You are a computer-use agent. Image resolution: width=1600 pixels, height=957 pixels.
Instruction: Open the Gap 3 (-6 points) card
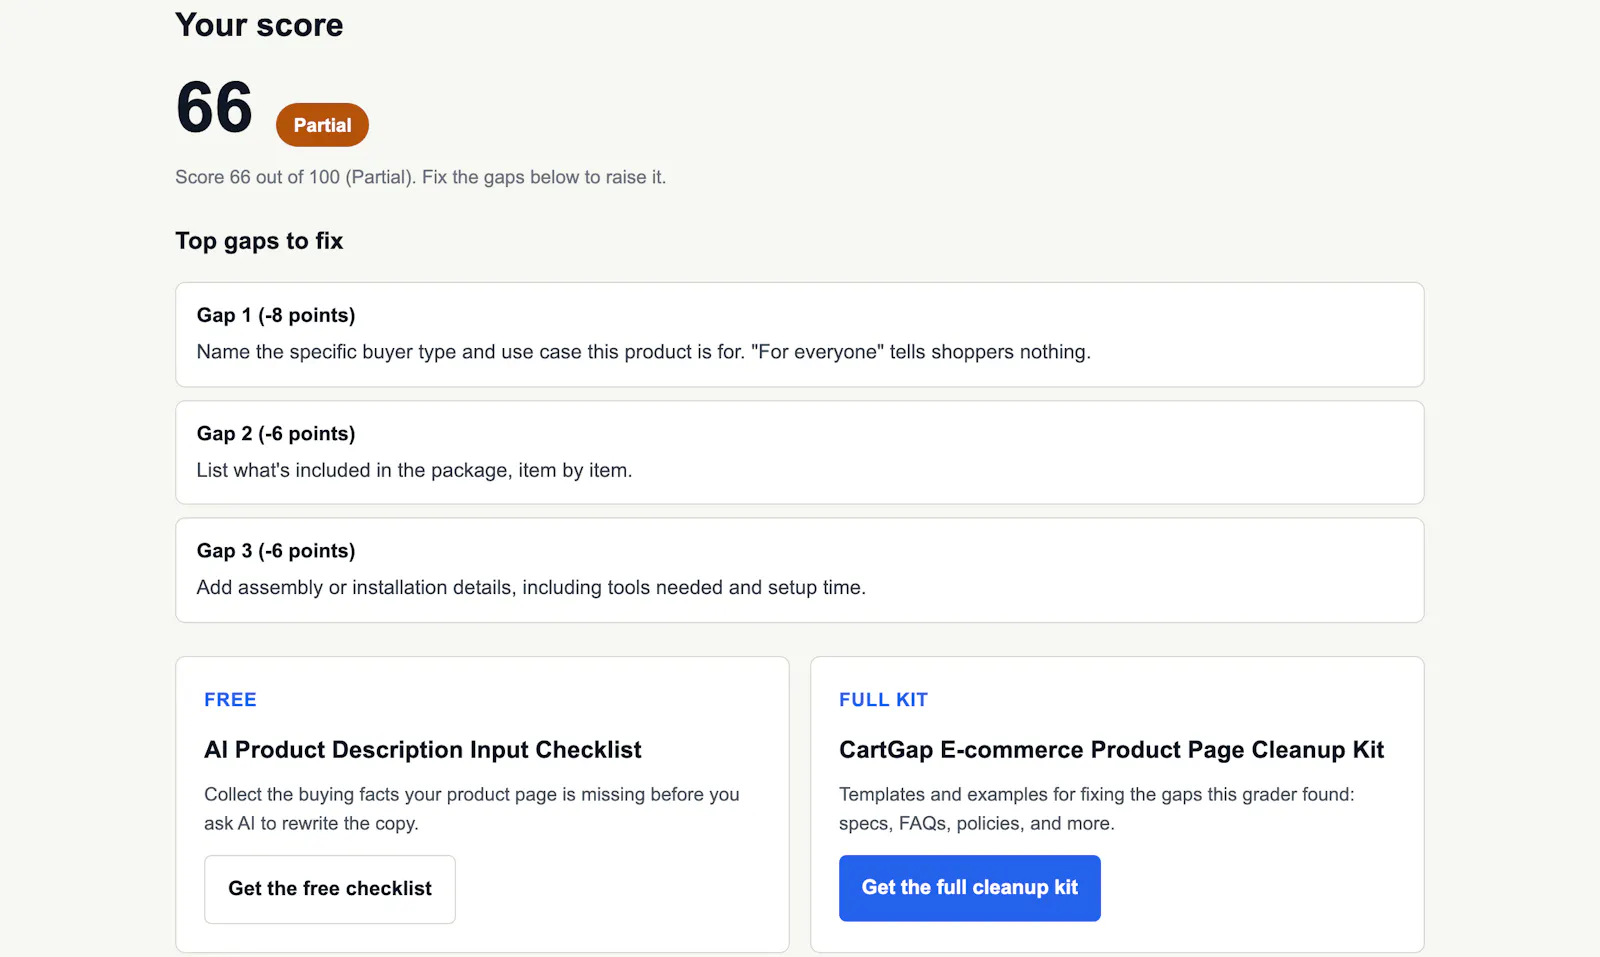[x=800, y=570]
